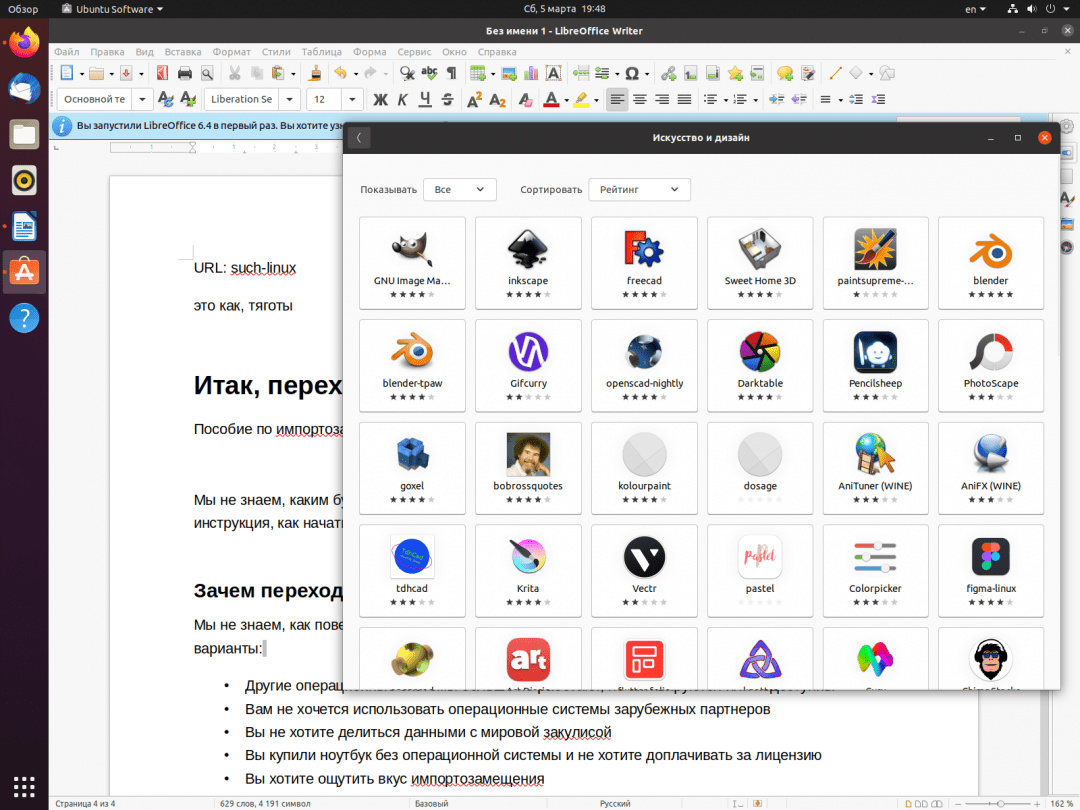1080x810 pixels.
Task: Open the Print dialog from the toolbar
Action: point(185,73)
